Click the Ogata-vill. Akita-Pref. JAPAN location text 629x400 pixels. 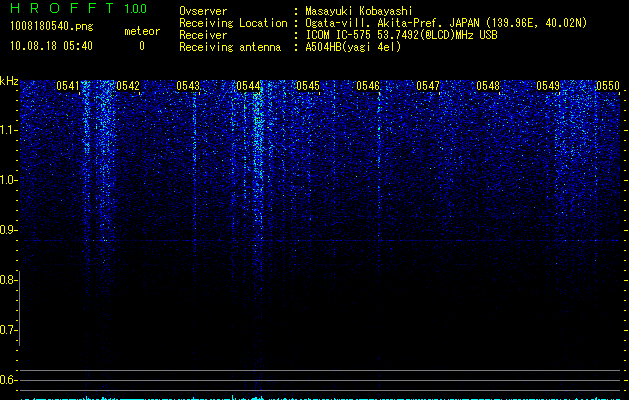pos(446,23)
